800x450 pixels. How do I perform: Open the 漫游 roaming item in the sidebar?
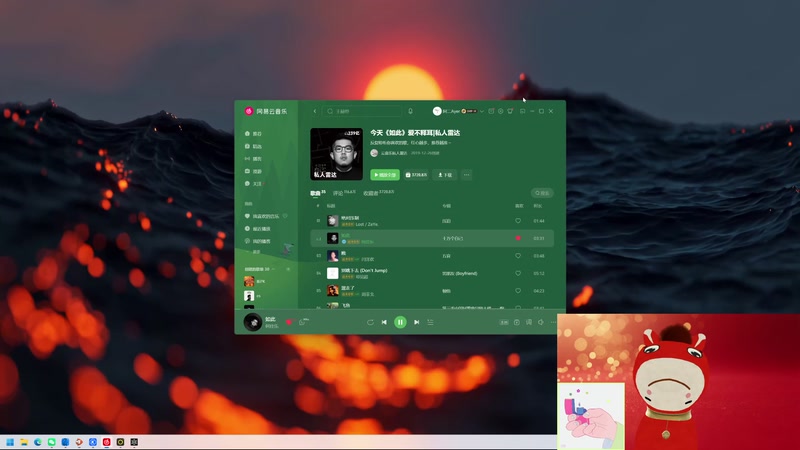(253, 171)
